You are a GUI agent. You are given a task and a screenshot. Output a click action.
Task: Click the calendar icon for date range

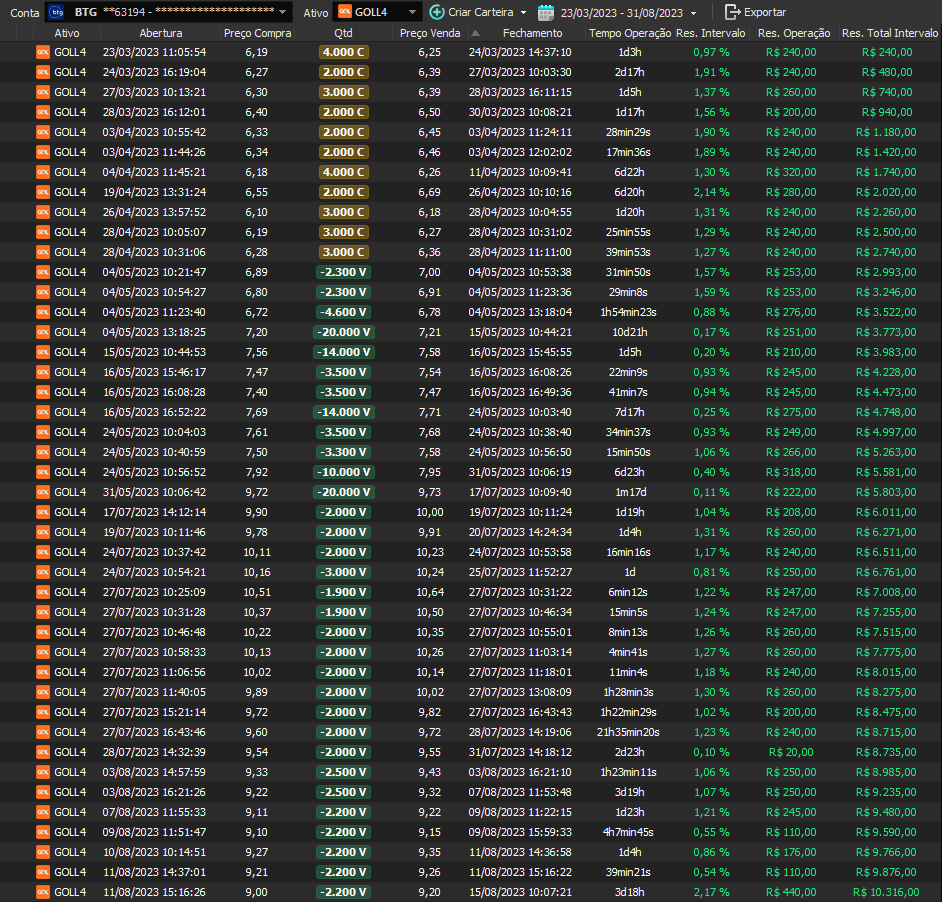546,12
